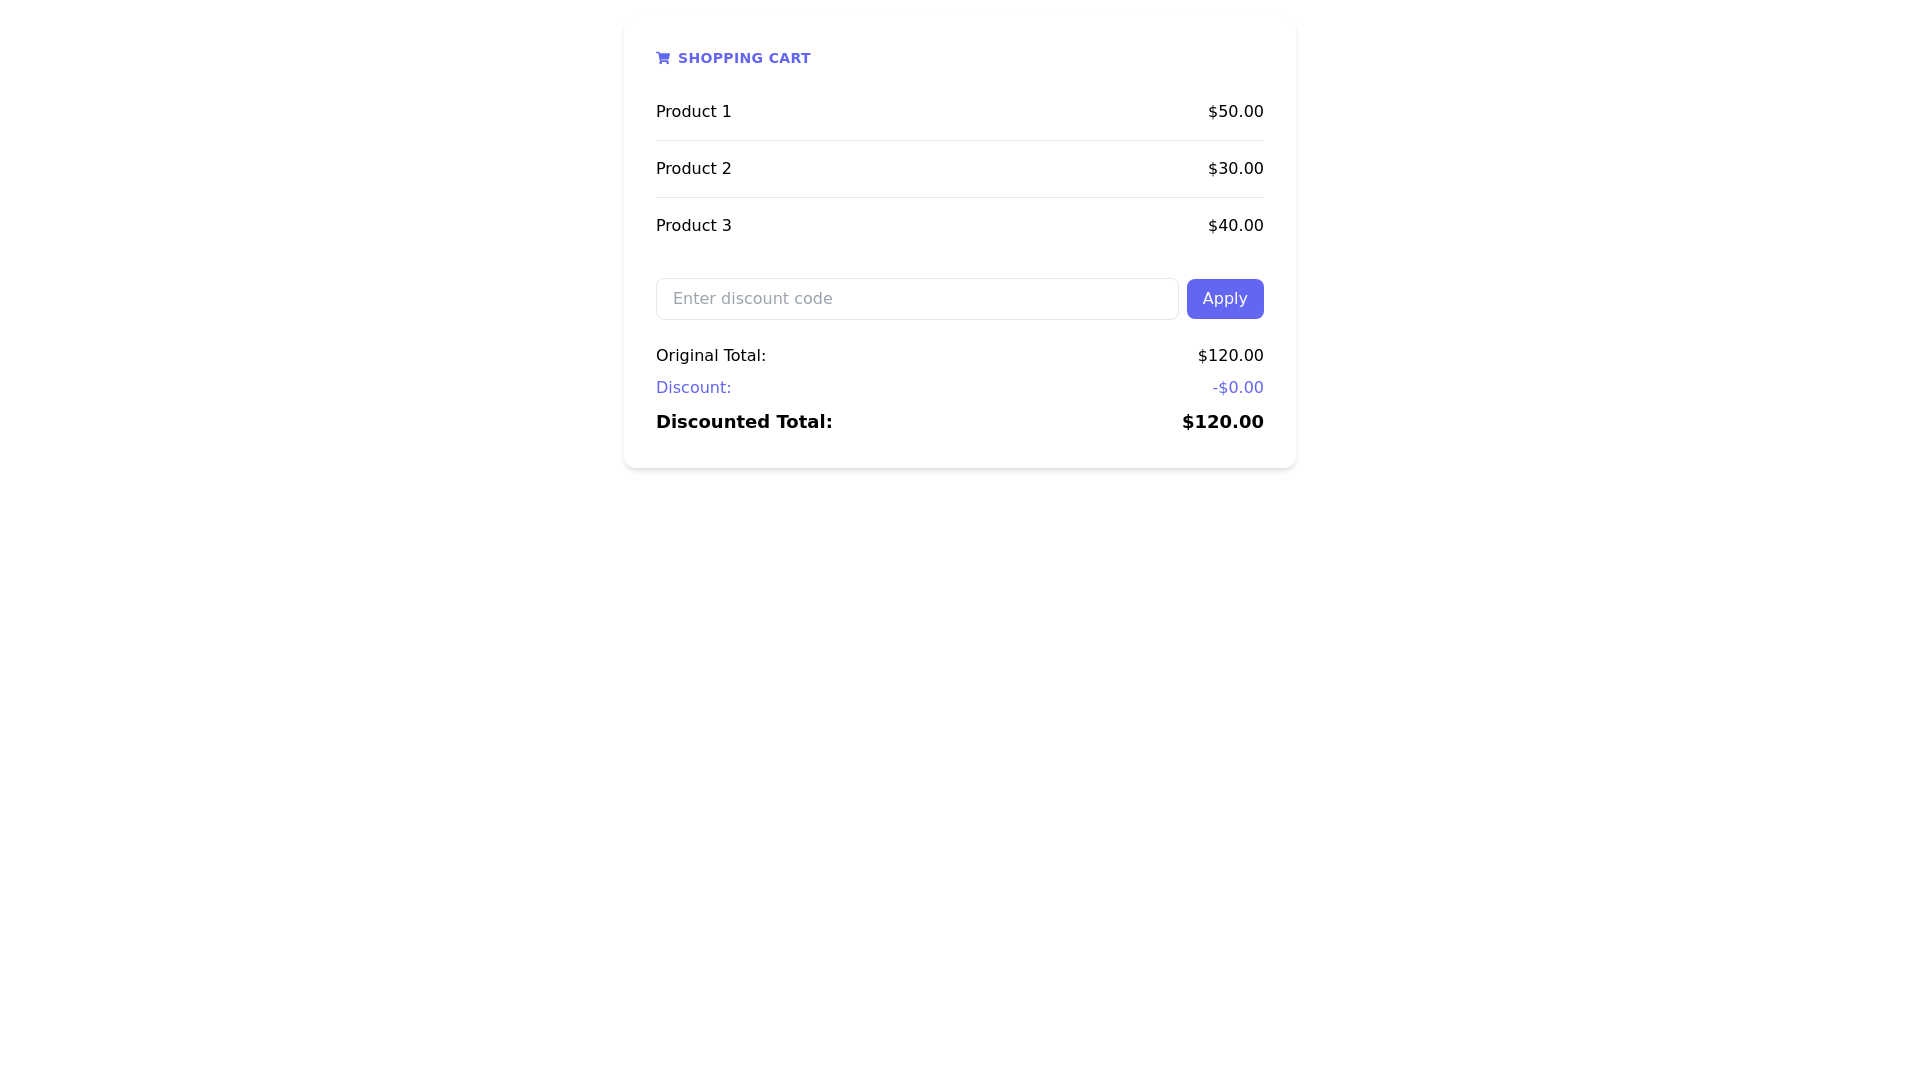Click the empty area outside the cart card
The height and width of the screenshot is (1080, 1920).
click(300, 700)
